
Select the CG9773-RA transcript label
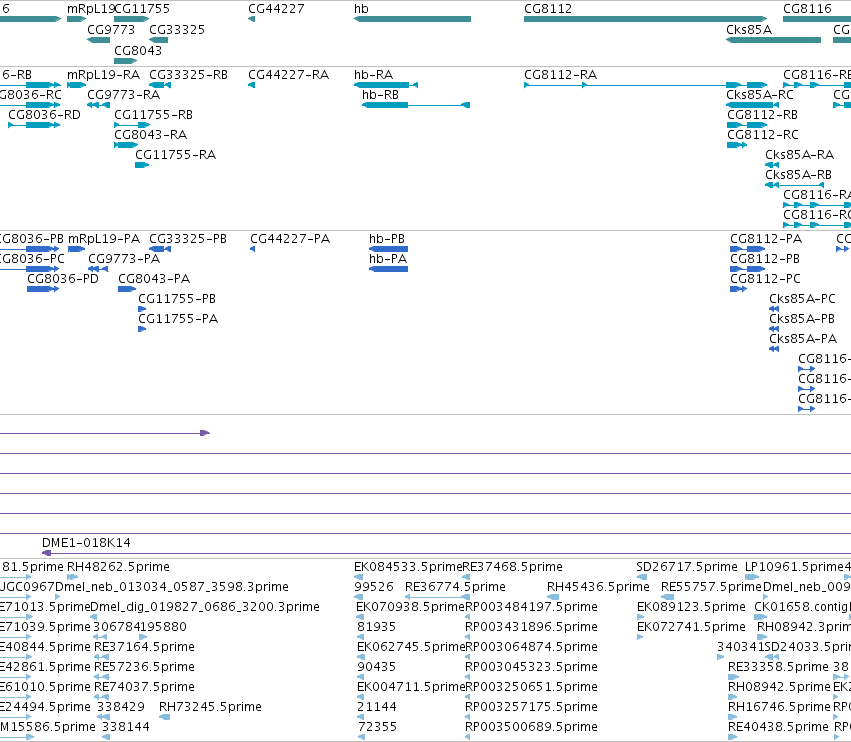[124, 95]
